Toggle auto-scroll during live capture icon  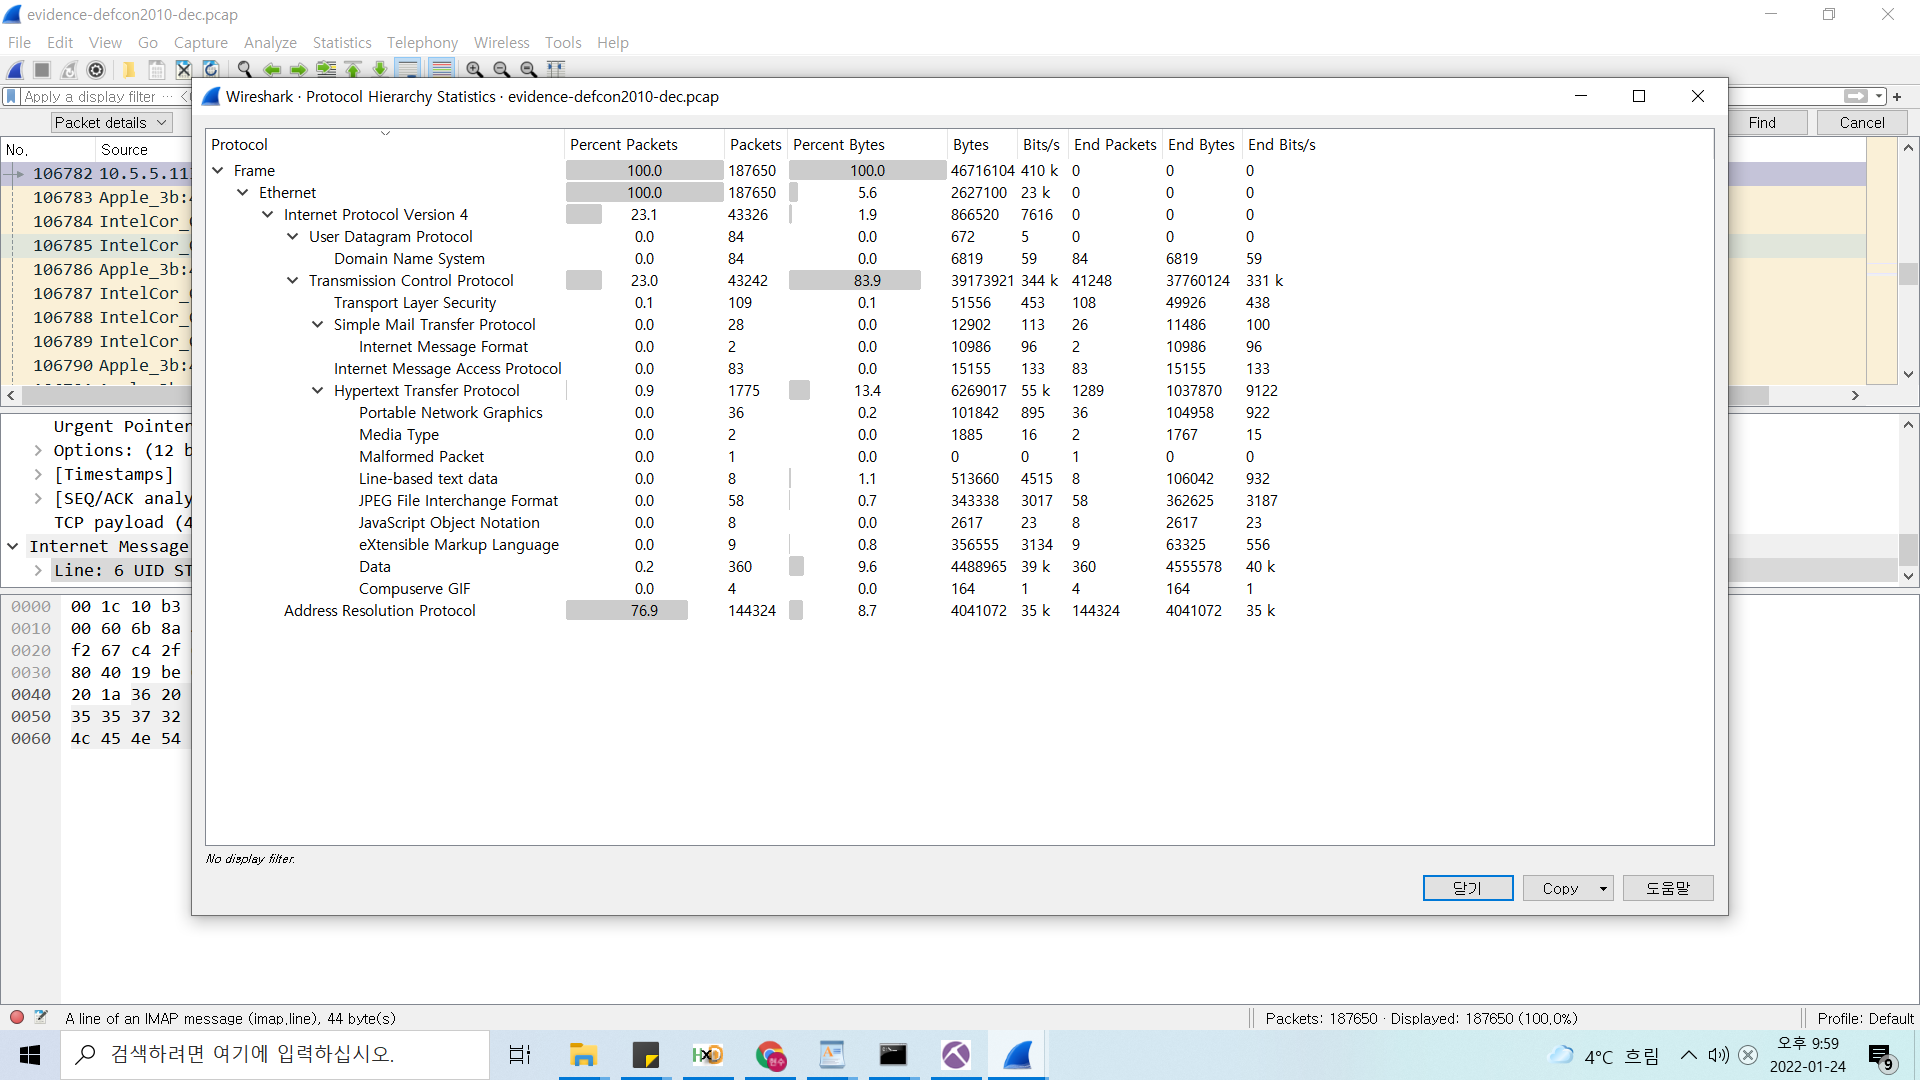tap(408, 69)
